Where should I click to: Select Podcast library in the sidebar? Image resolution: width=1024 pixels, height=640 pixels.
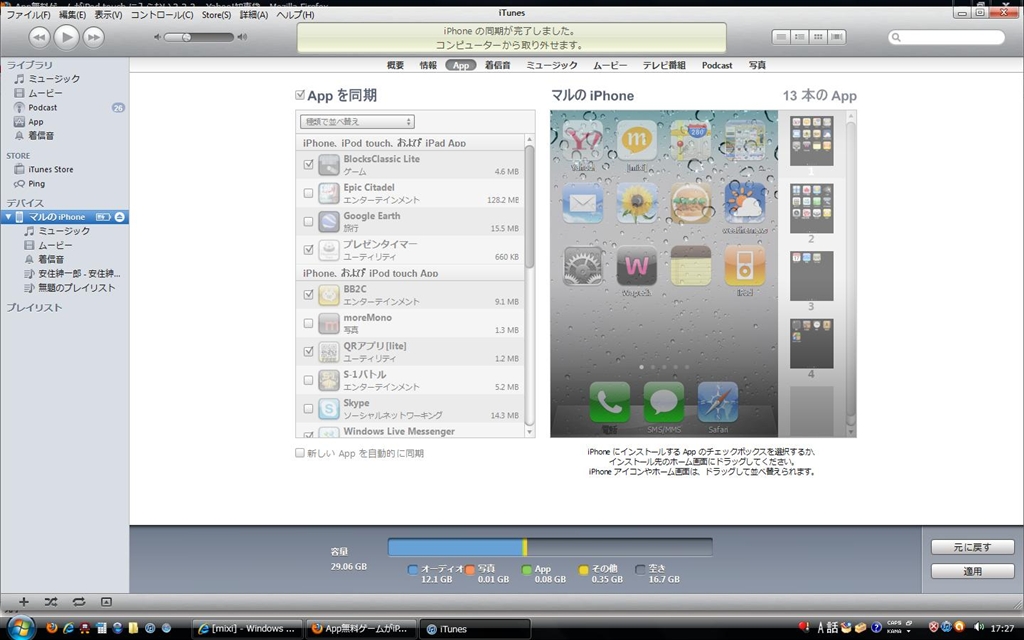(42, 107)
